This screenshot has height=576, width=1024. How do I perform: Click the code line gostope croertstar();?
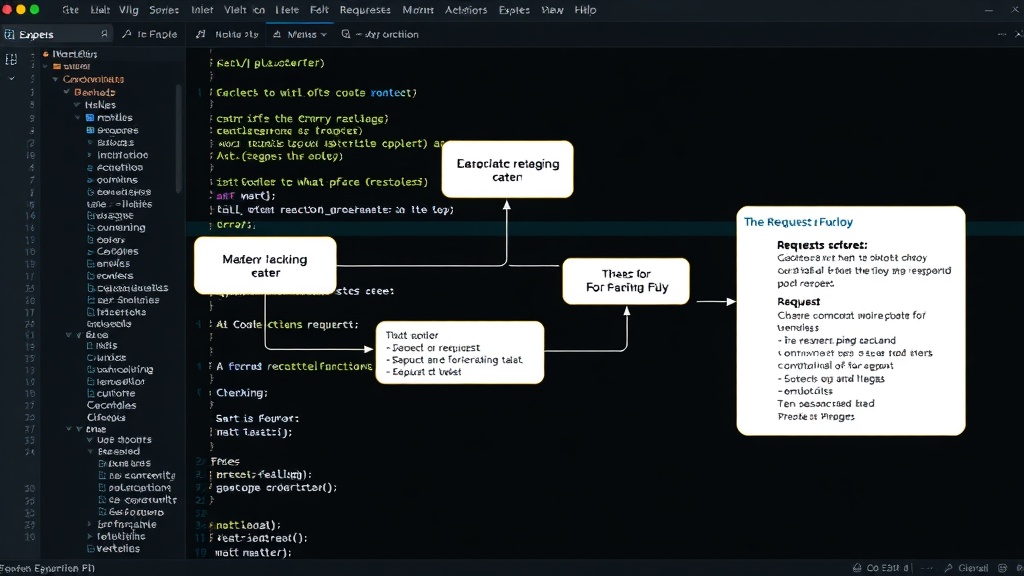click(x=277, y=487)
